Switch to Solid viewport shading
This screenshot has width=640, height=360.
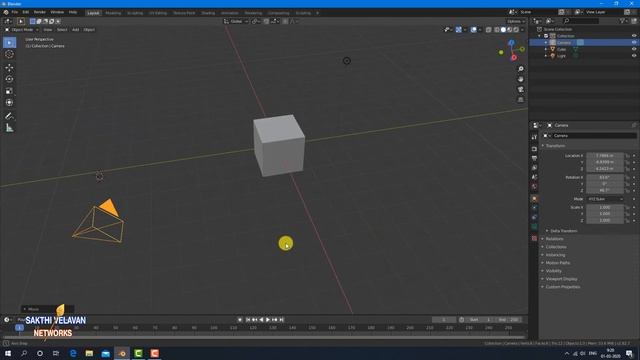click(503, 30)
